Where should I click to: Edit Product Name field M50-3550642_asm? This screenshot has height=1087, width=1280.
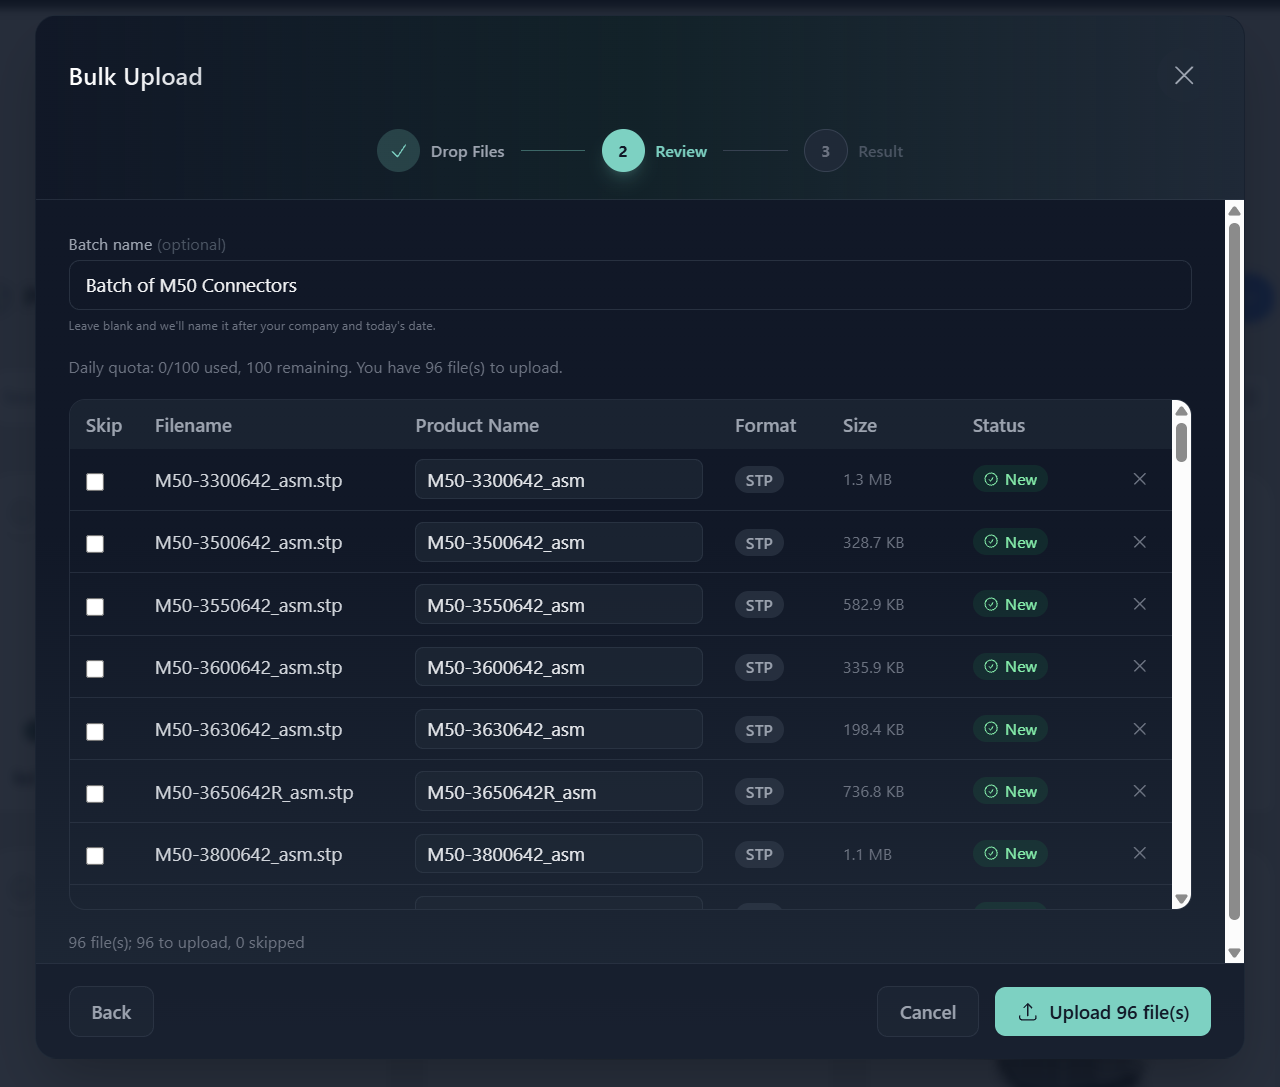559,605
